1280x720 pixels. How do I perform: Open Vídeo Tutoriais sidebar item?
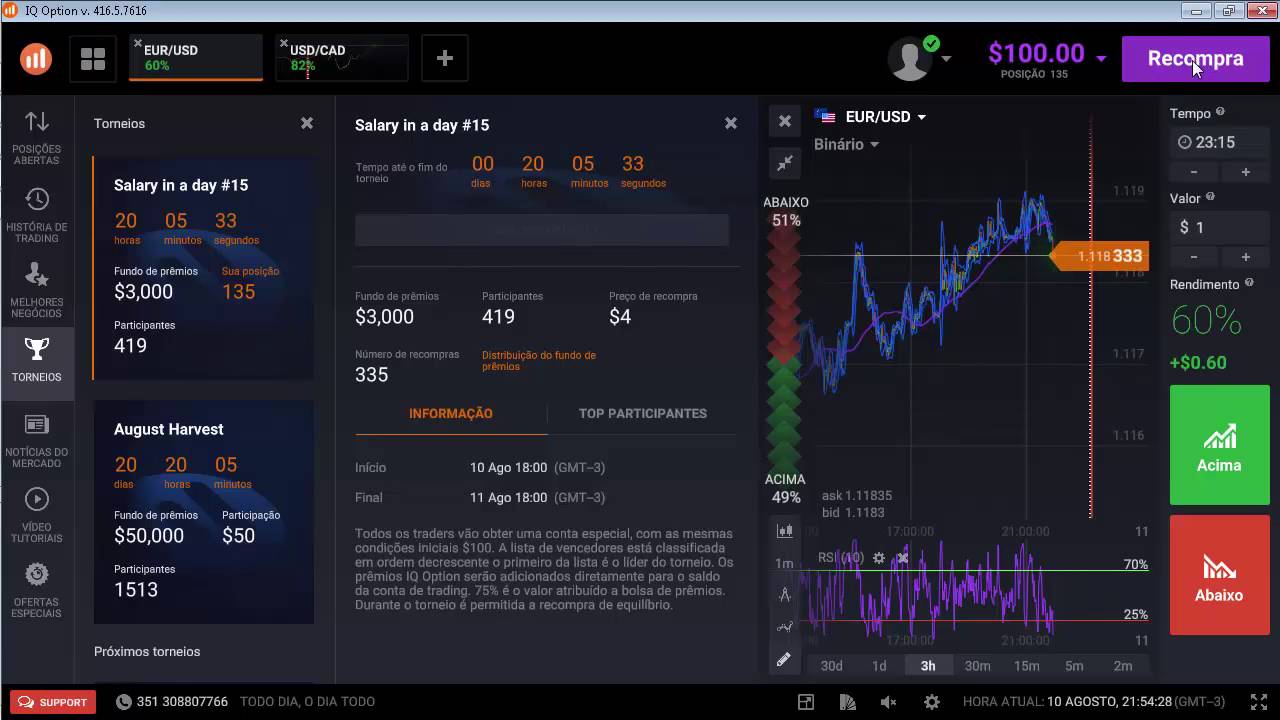pyautogui.click(x=37, y=515)
